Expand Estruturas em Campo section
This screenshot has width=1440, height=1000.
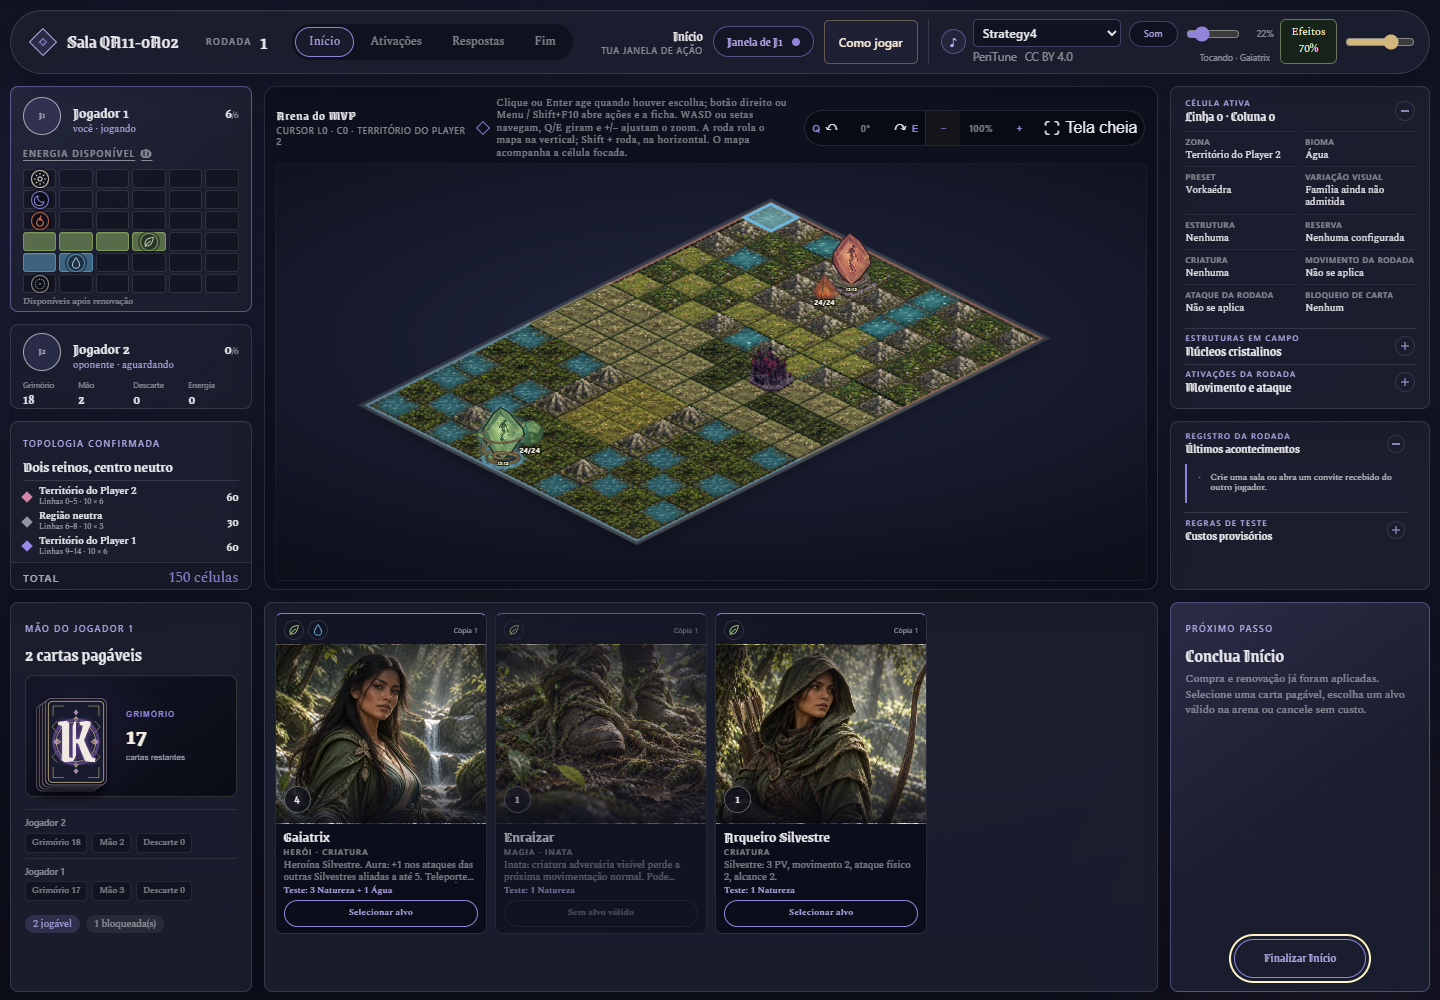coord(1404,346)
